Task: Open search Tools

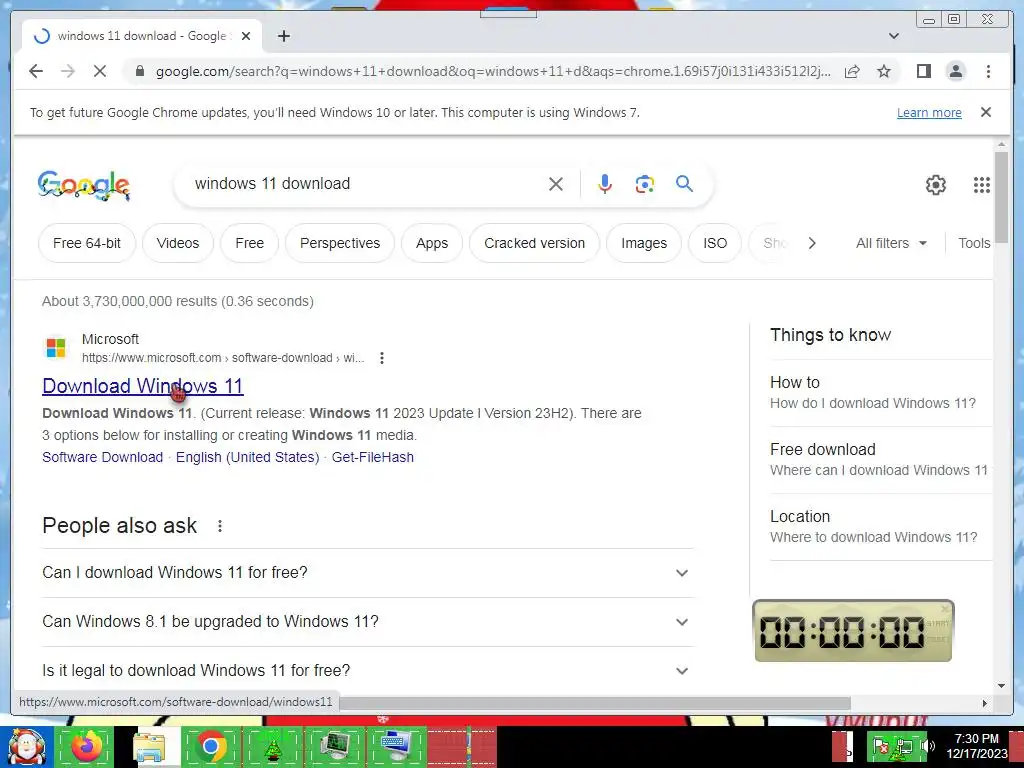Action: coord(974,243)
